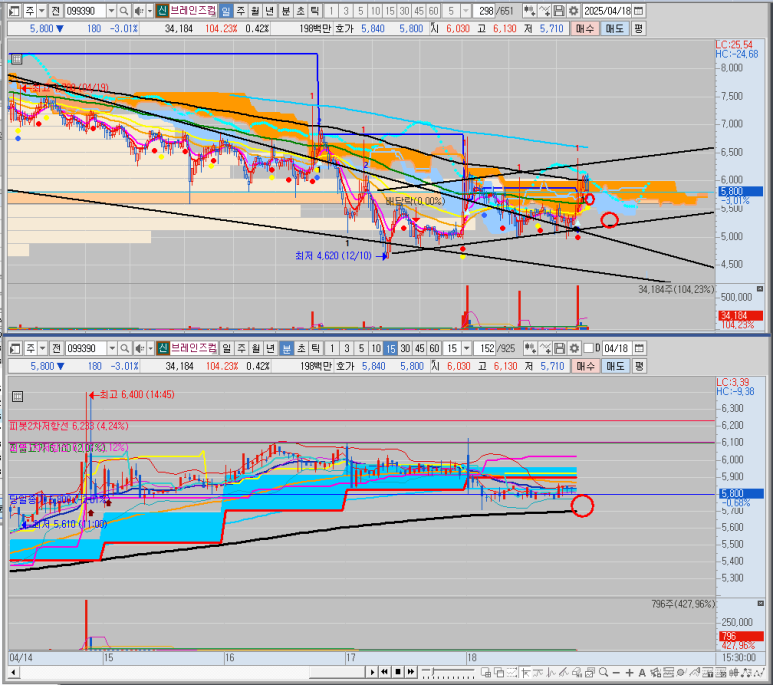Click the candle-add icon in top chart toolbar
The width and height of the screenshot is (773, 685).
[529, 11]
